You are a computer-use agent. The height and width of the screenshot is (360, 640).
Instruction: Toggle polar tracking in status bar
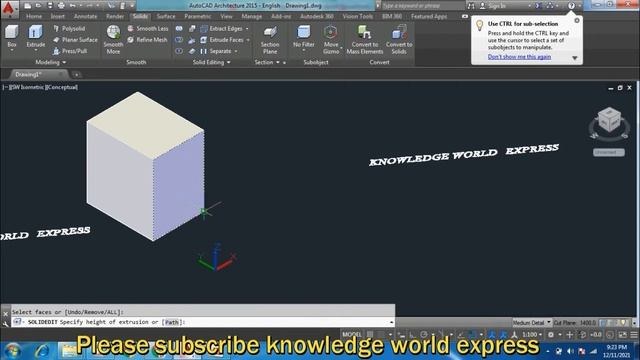pyautogui.click(x=424, y=335)
